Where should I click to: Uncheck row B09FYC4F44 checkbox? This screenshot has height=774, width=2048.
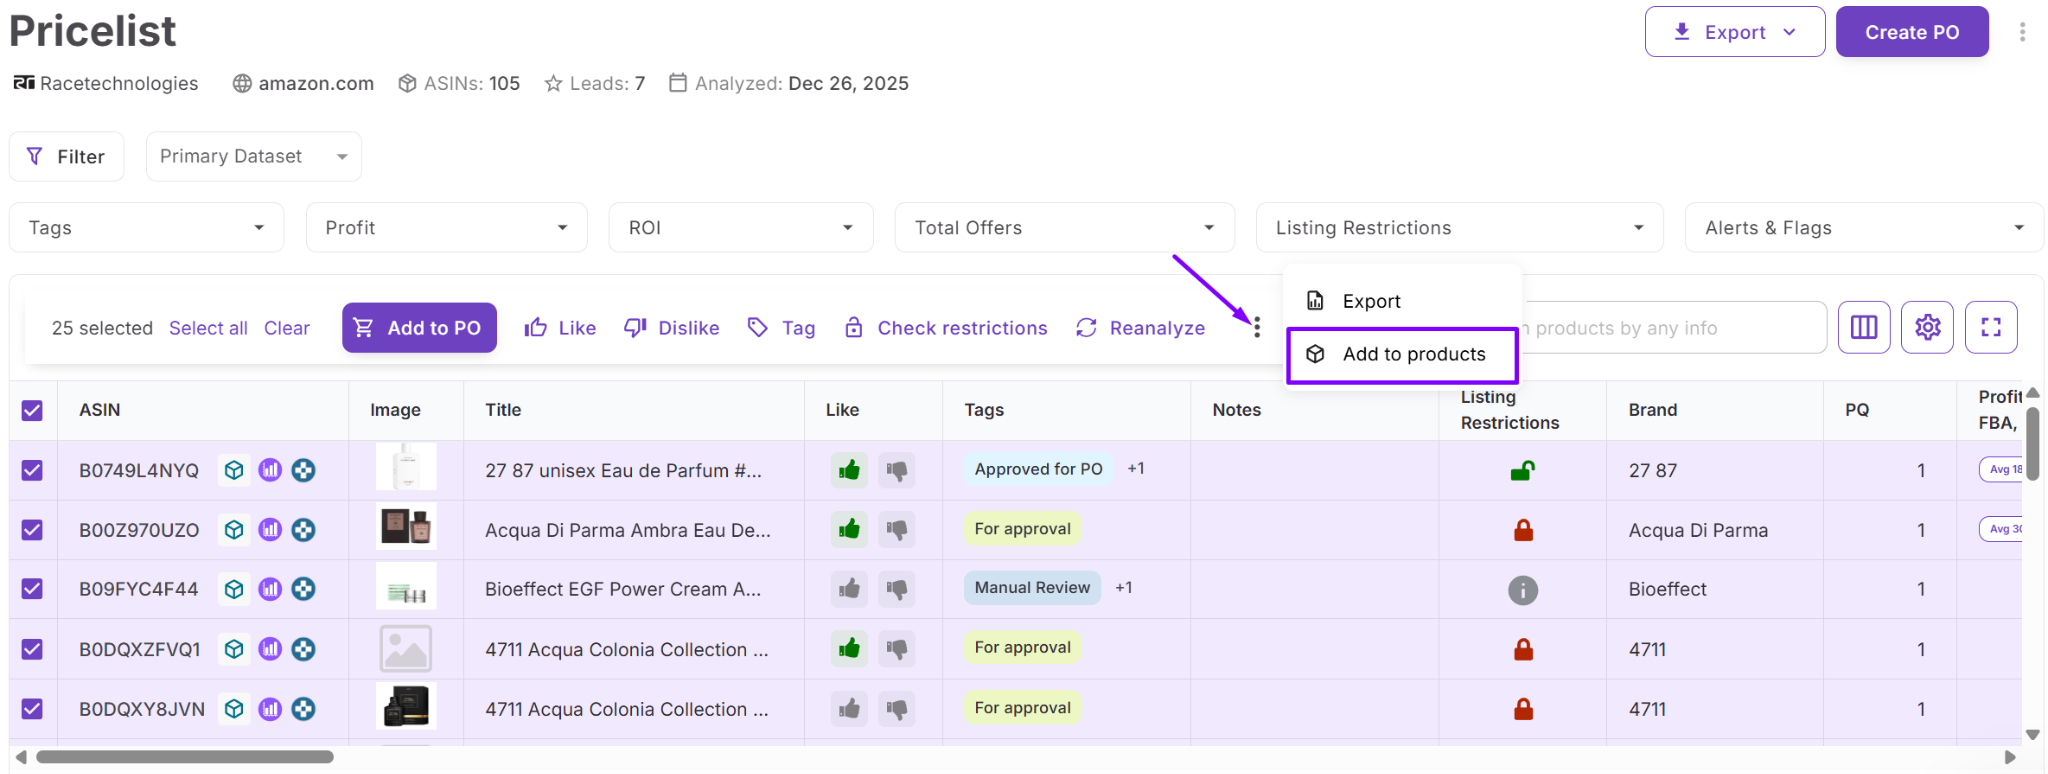pyautogui.click(x=32, y=589)
